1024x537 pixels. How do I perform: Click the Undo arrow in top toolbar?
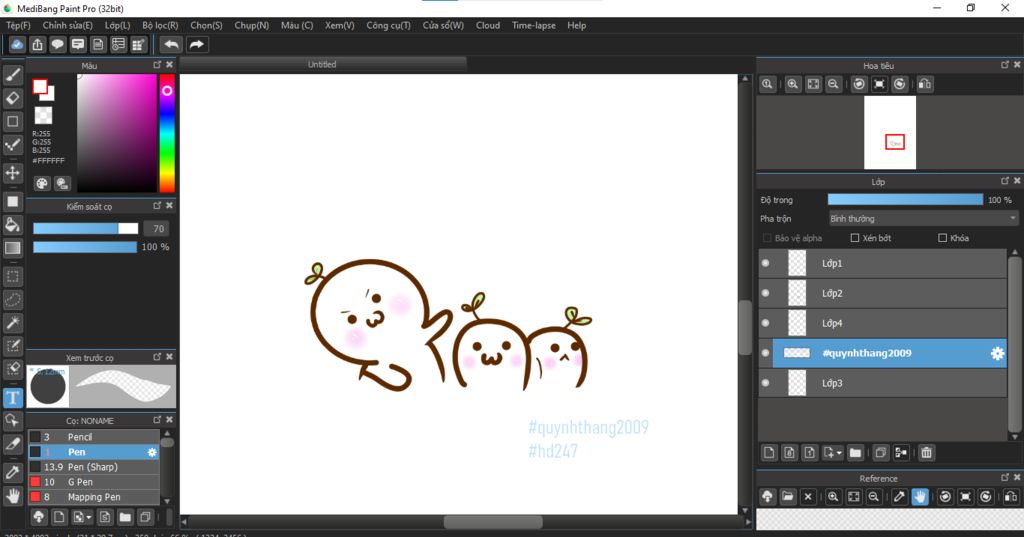click(171, 44)
